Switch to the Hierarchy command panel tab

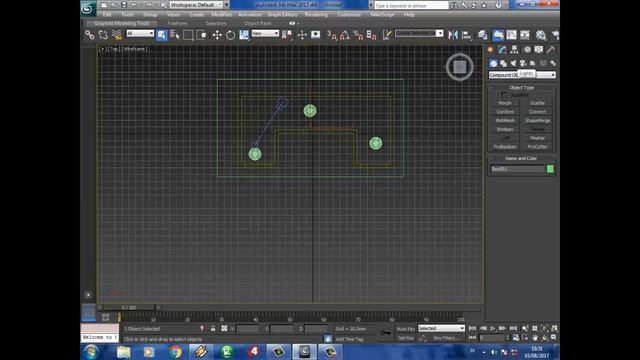514,50
